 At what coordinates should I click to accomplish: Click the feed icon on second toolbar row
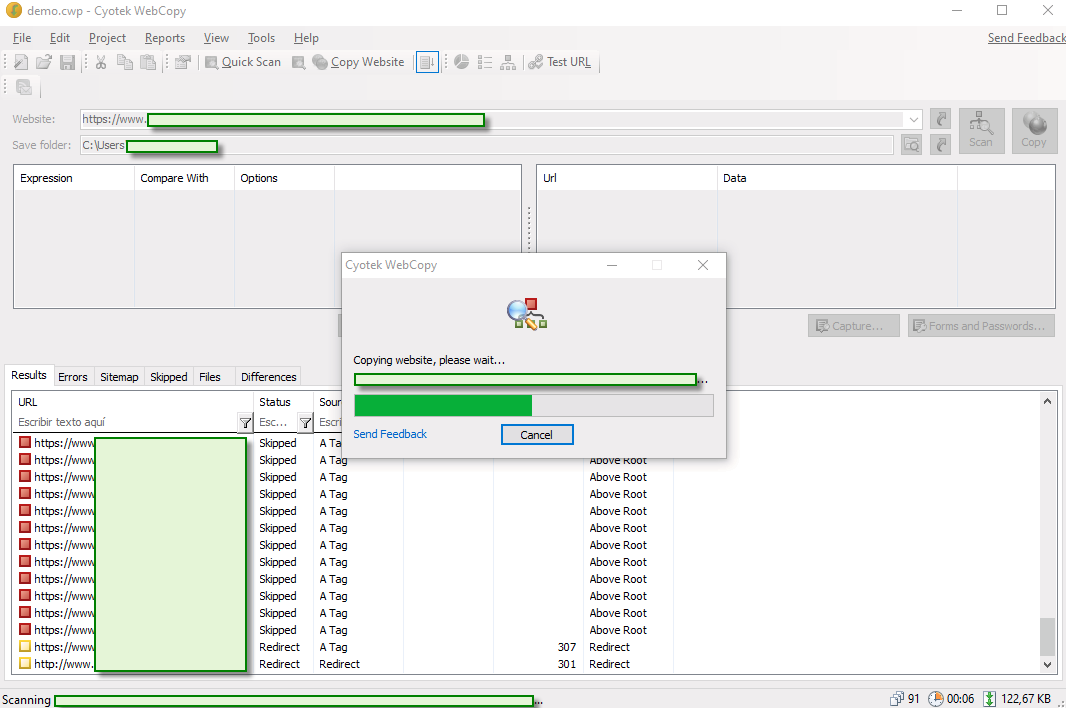24,87
